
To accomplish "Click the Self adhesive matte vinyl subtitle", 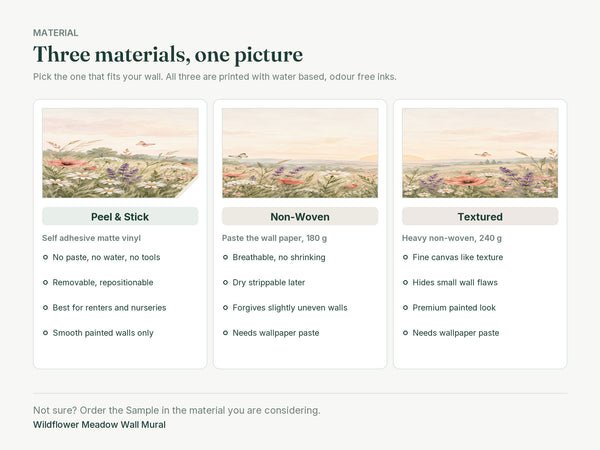I will click(x=91, y=238).
